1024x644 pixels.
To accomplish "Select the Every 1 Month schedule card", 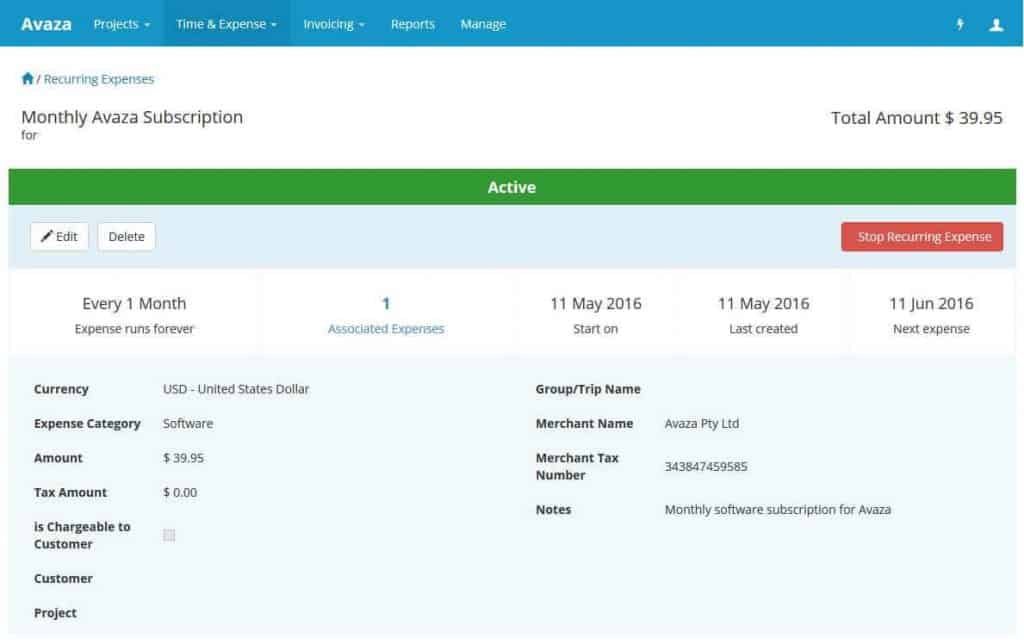I will pos(133,312).
